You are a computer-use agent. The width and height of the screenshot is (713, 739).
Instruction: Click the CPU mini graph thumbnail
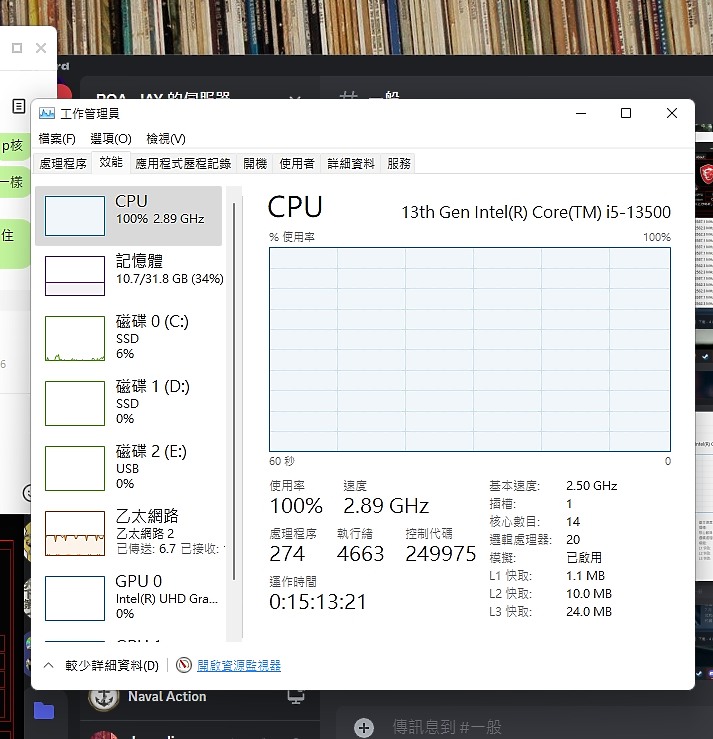[x=75, y=216]
